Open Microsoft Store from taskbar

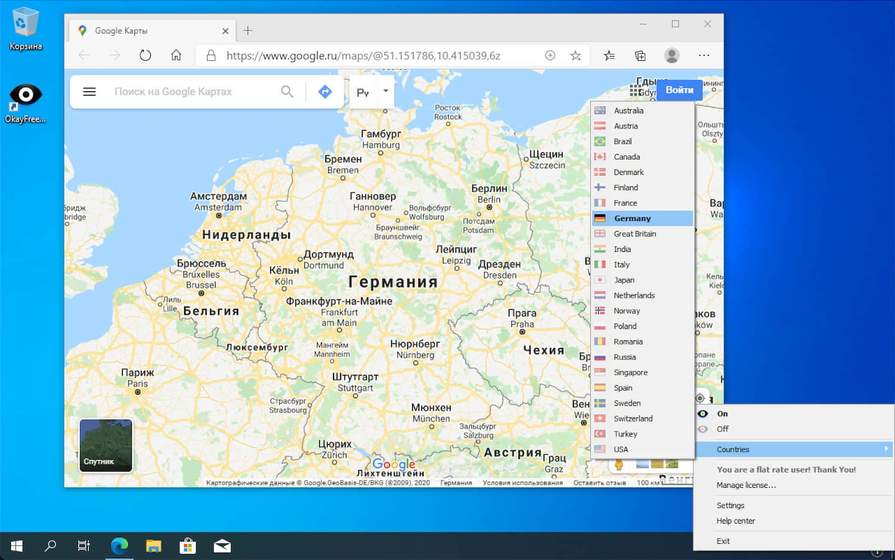[188, 546]
